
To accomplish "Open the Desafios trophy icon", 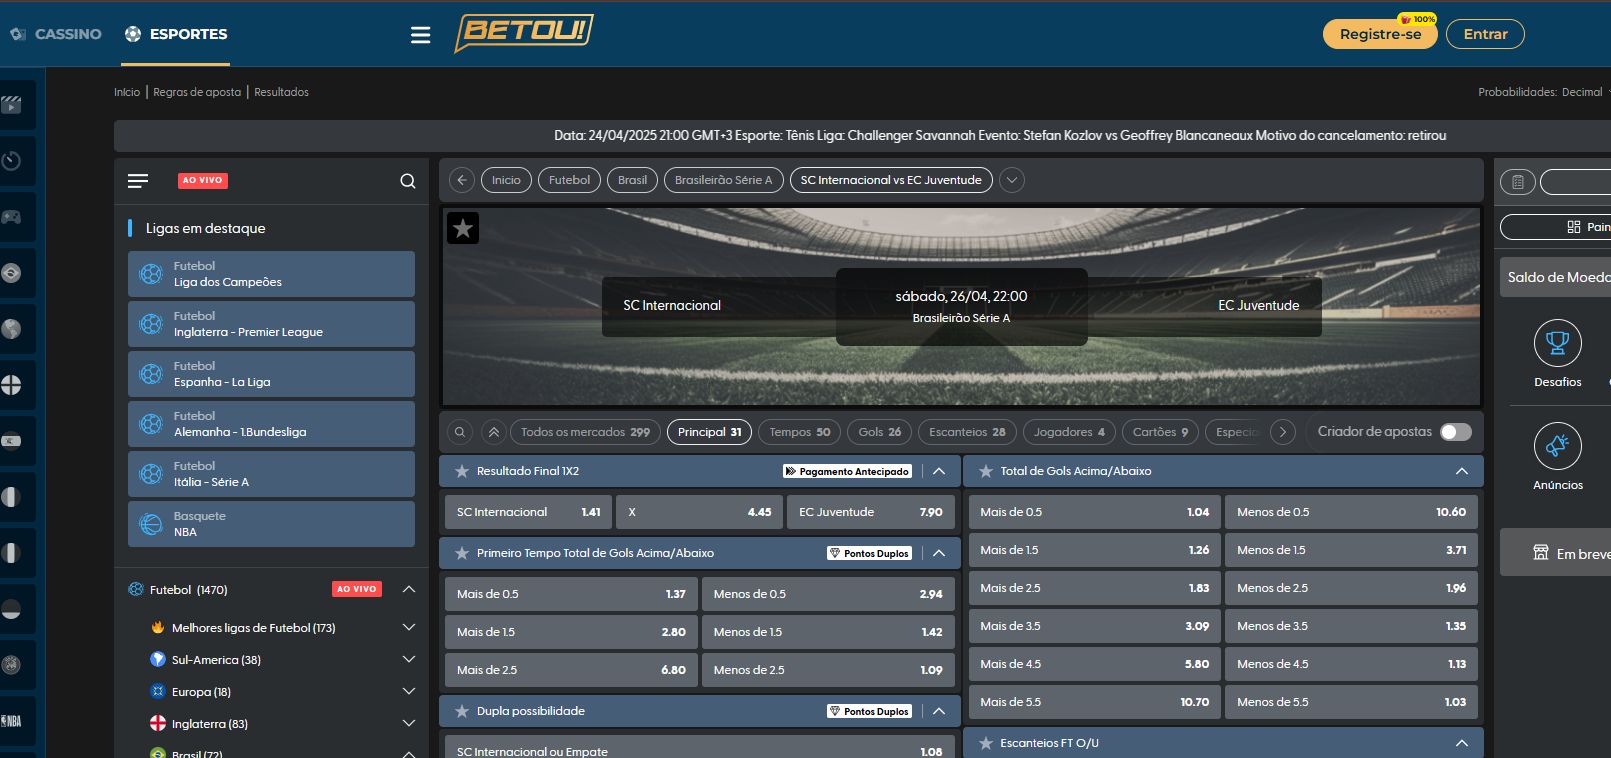I will coord(1558,343).
